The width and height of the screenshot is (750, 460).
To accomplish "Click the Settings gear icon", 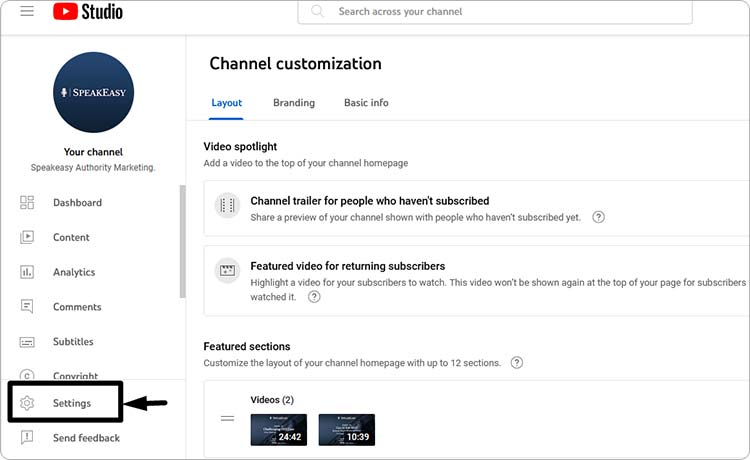I will pyautogui.click(x=27, y=403).
